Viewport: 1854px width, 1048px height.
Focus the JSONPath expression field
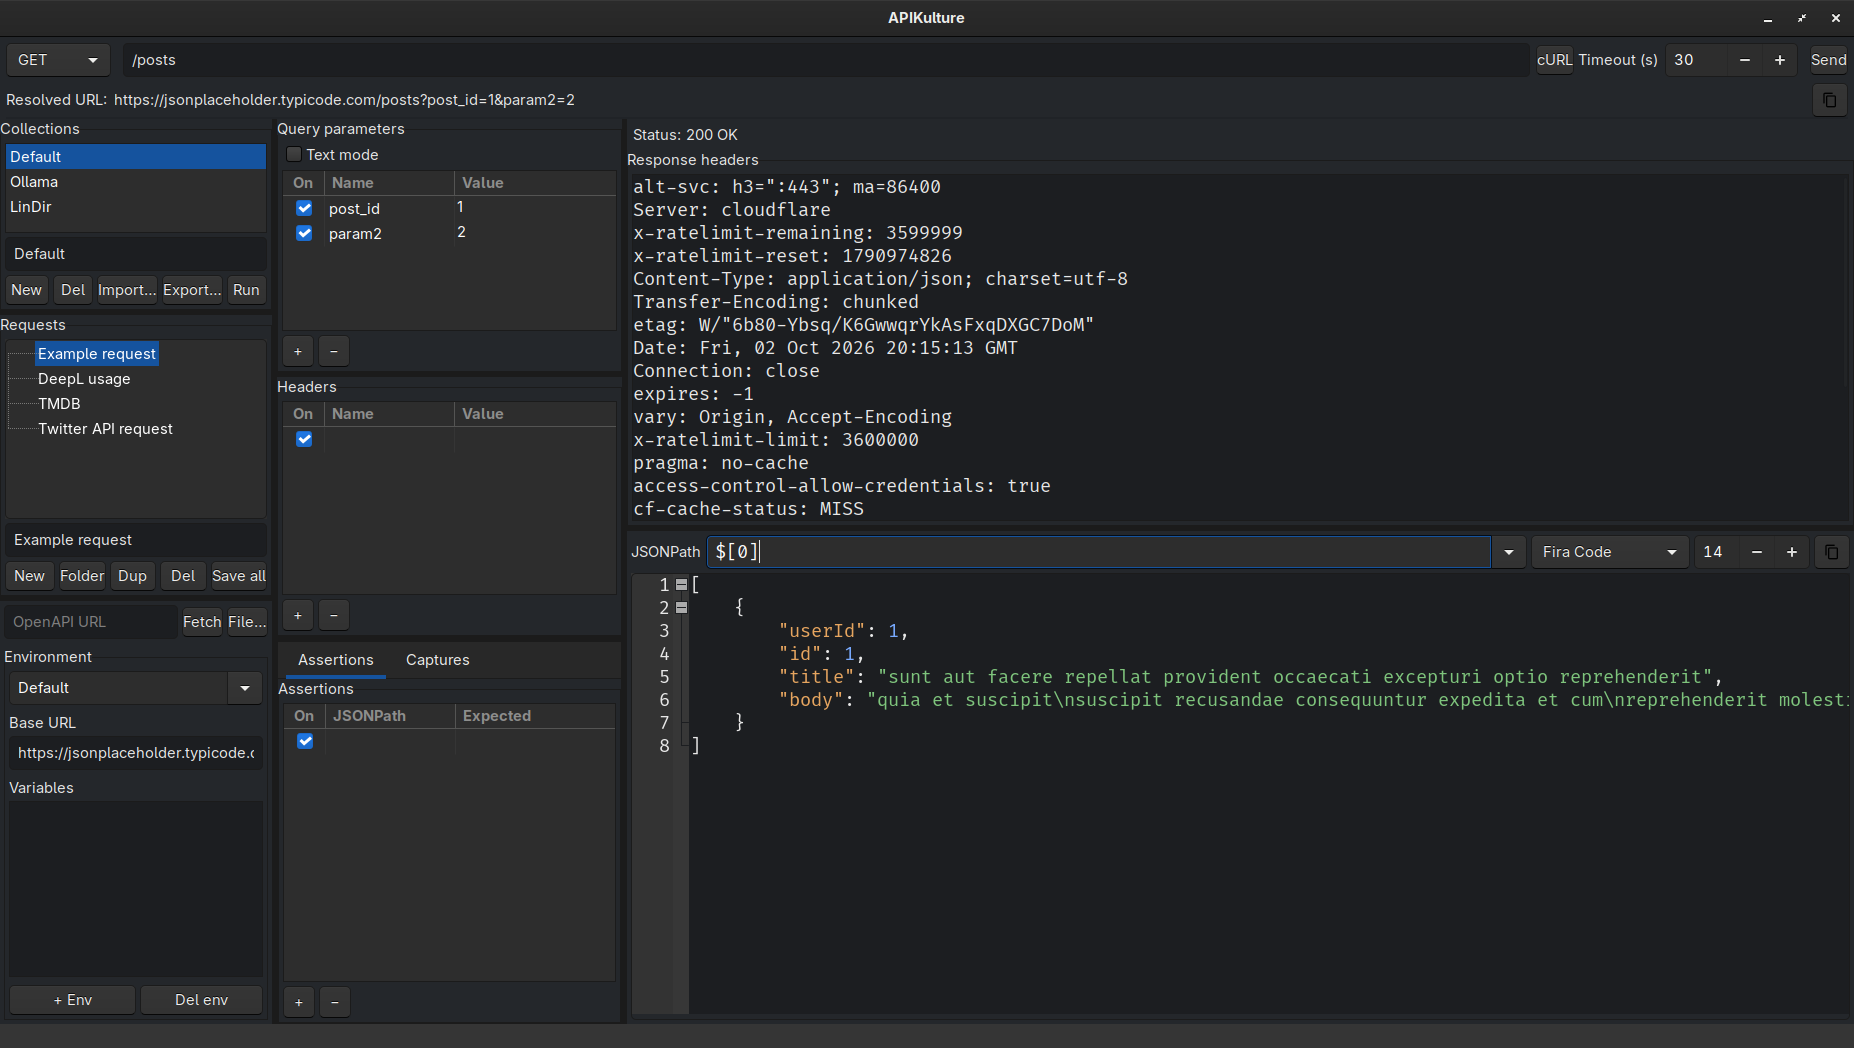1099,552
